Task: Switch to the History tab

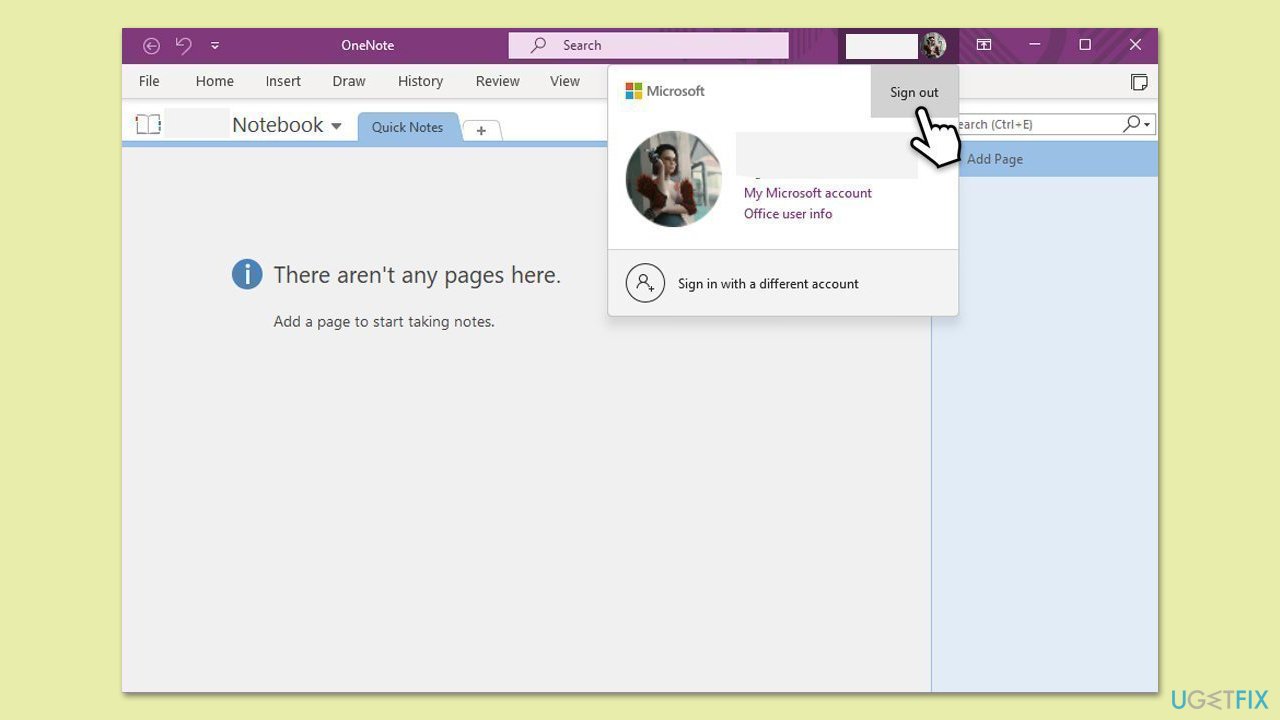Action: coord(420,81)
